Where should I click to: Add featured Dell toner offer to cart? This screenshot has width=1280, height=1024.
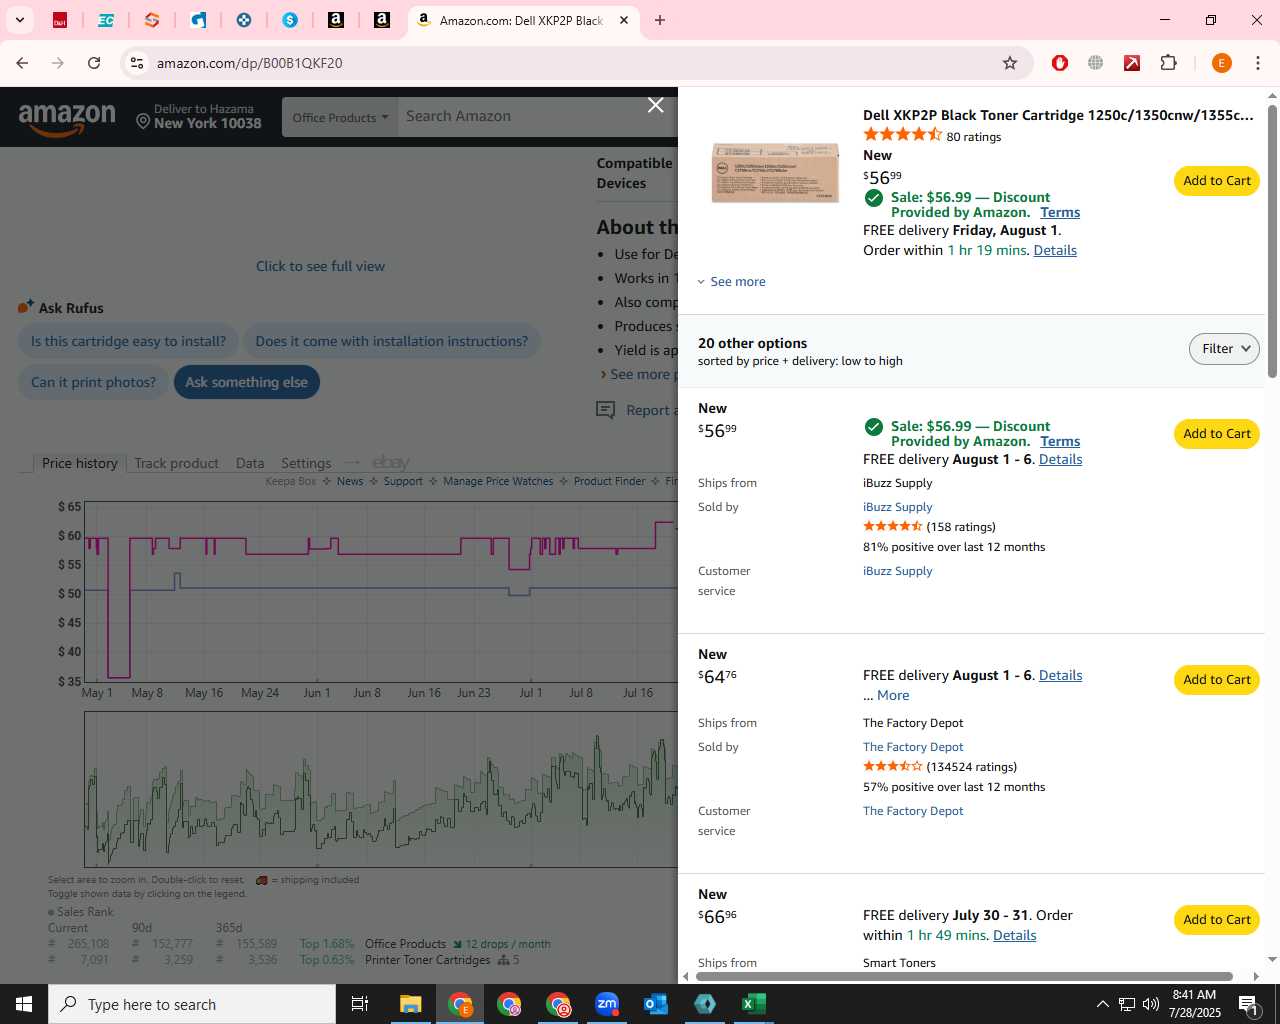coord(1217,181)
